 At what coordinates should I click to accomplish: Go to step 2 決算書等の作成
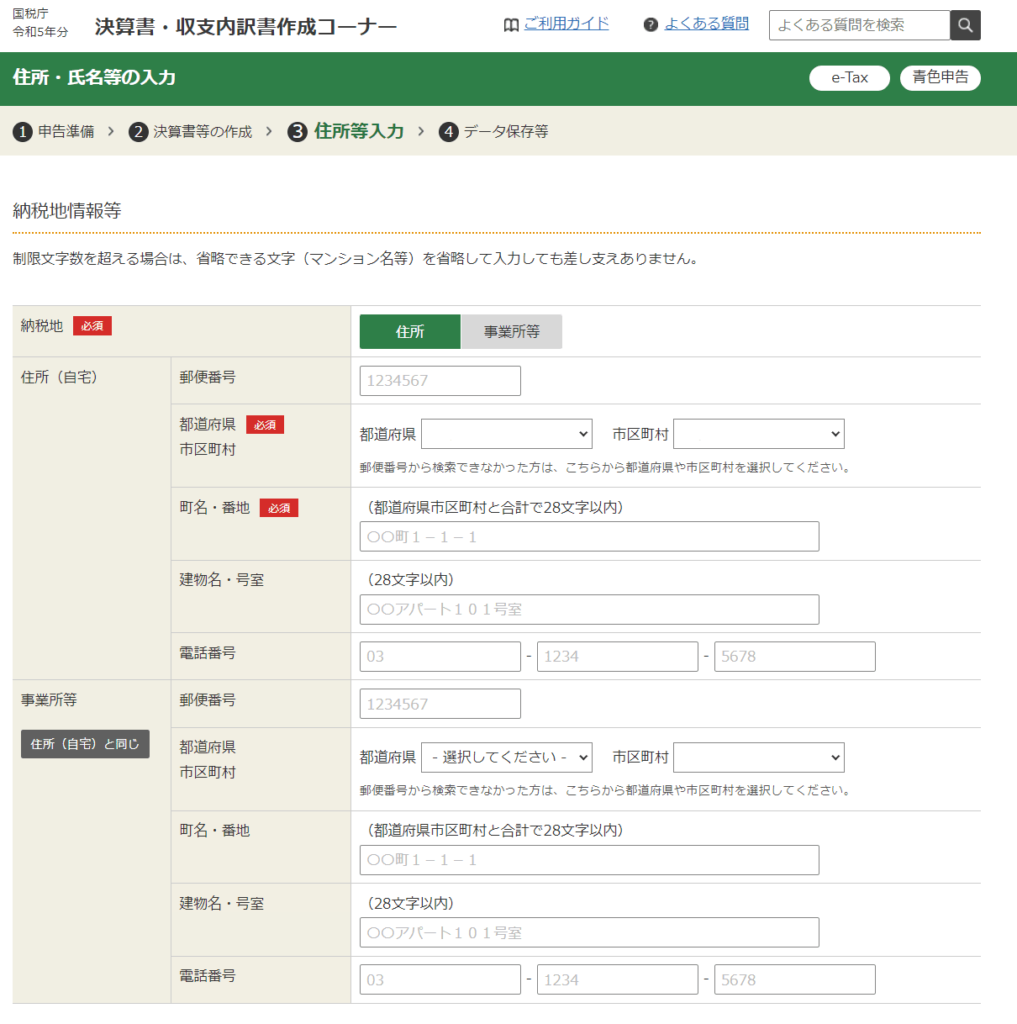click(x=190, y=132)
